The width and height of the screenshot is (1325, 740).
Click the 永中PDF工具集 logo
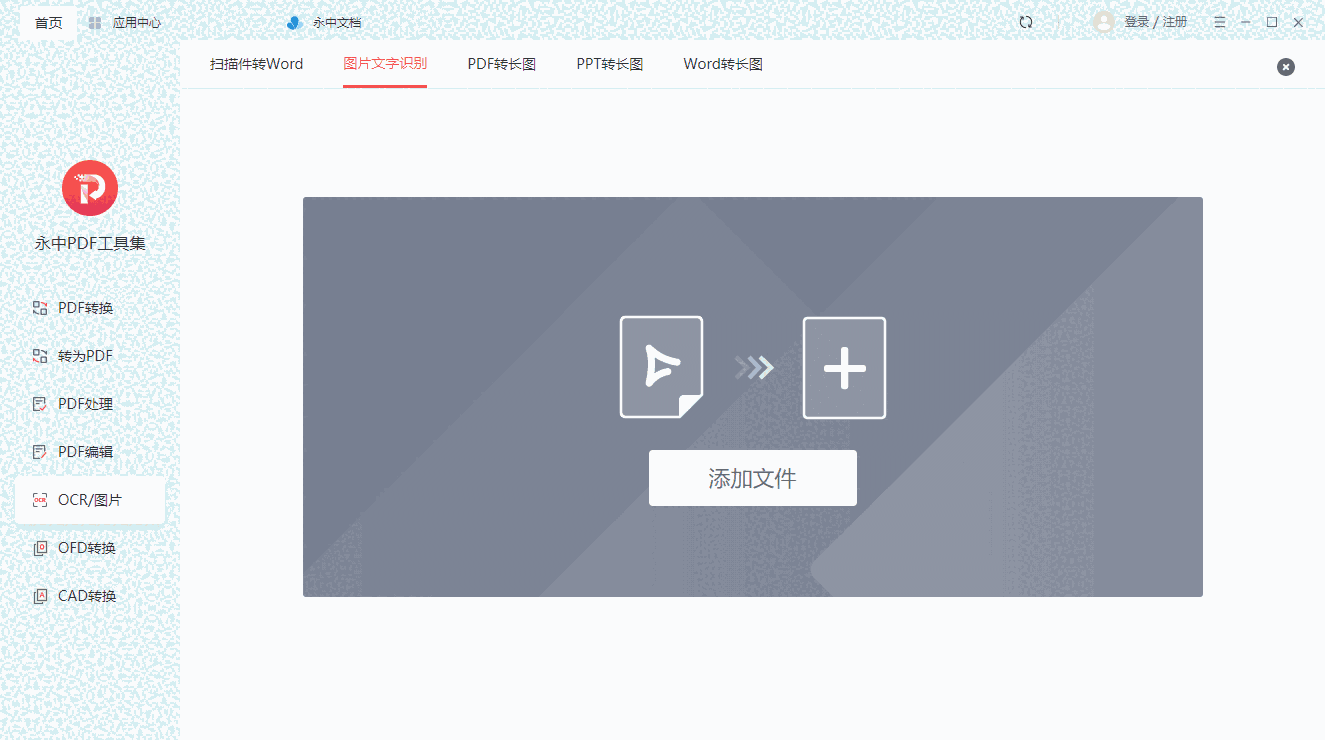click(x=89, y=187)
